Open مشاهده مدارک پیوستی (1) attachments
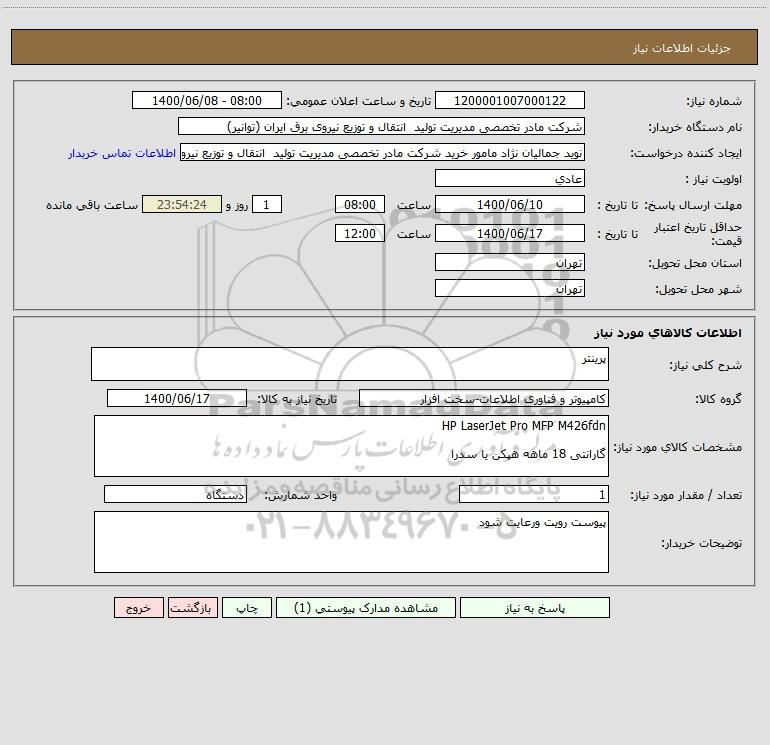The width and height of the screenshot is (770, 745). point(366,608)
